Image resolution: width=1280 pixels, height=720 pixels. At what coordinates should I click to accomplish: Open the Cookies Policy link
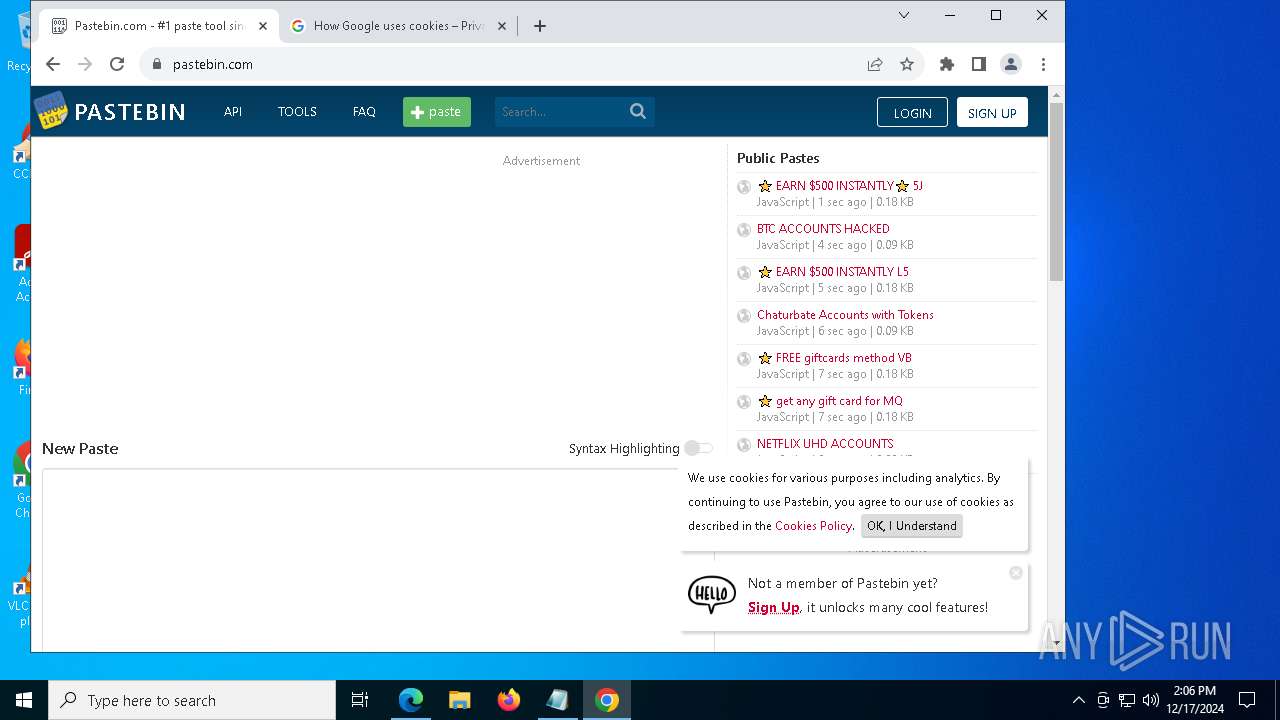point(813,526)
